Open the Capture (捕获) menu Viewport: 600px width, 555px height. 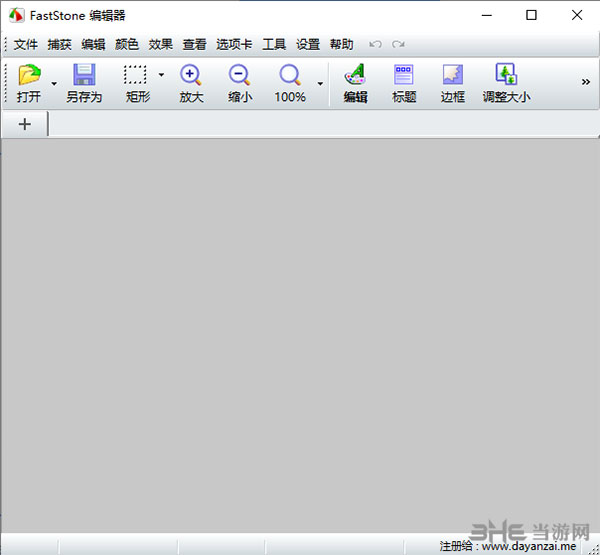tap(59, 44)
